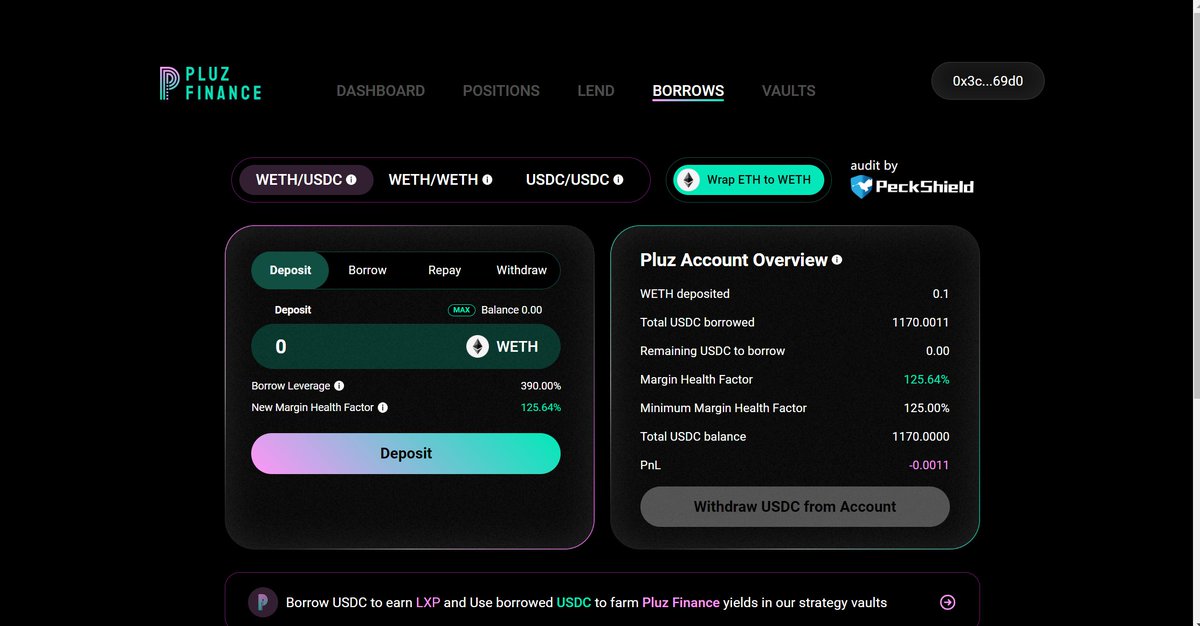Viewport: 1200px width, 626px height.
Task: Select the WETH/USDC pair tab
Action: point(306,180)
